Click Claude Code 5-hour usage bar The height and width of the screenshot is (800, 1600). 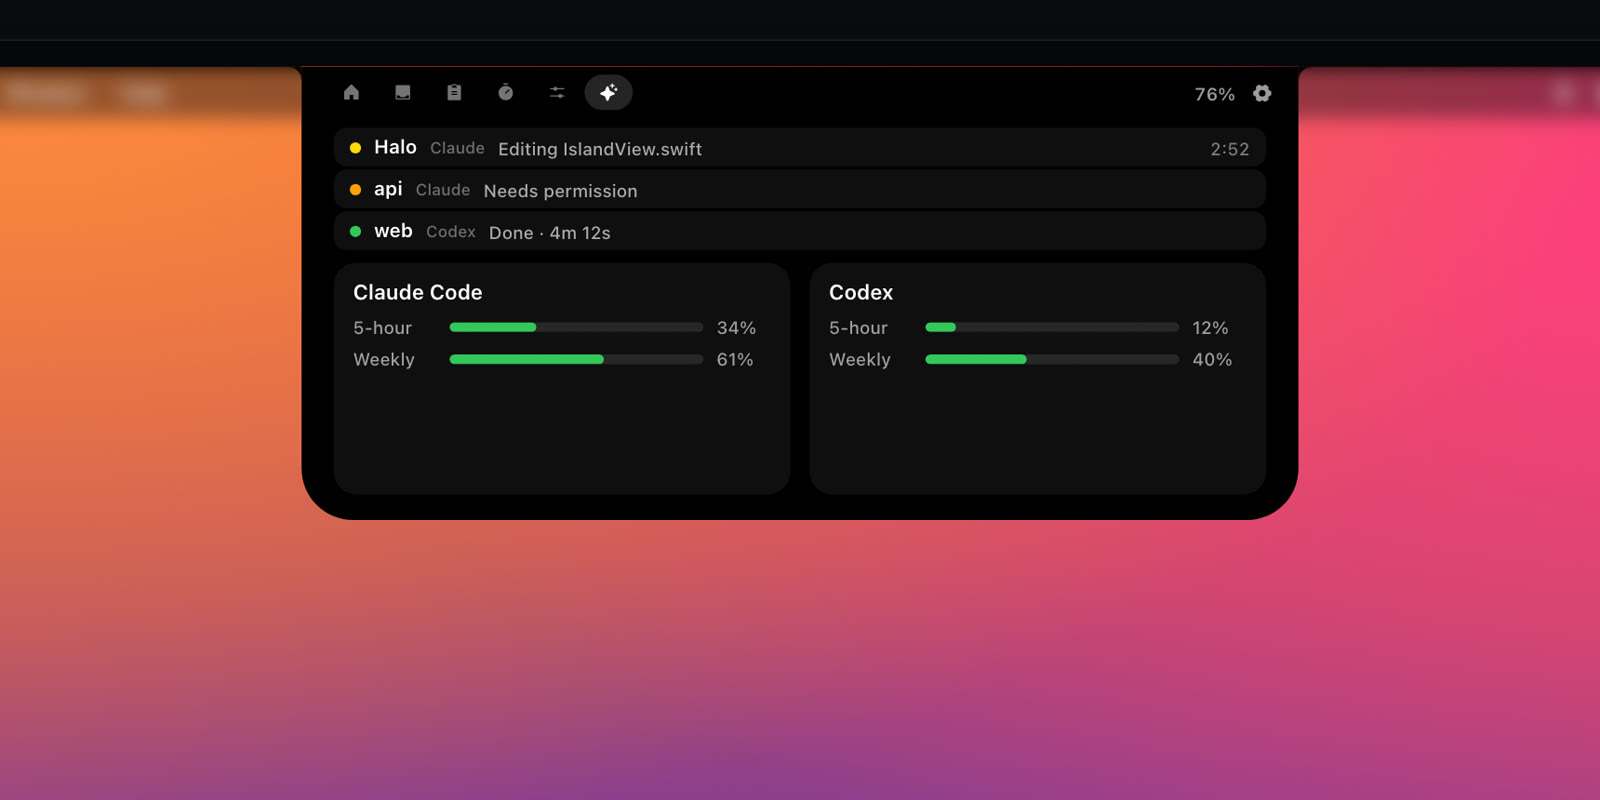[x=576, y=327]
